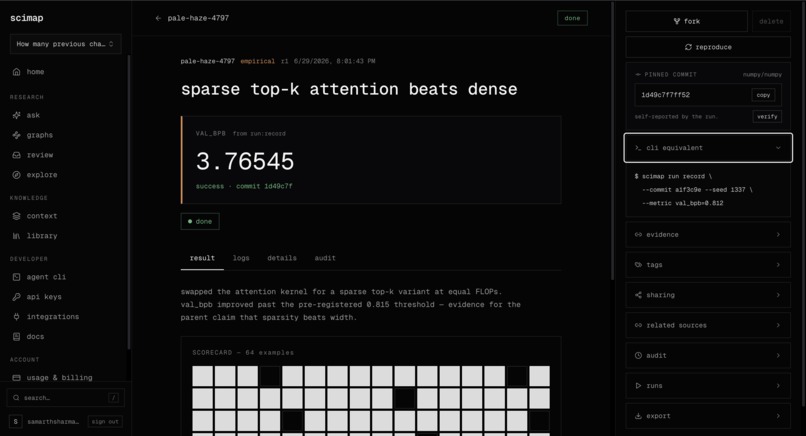This screenshot has width=806, height=436.
Task: Open the project selector dropdown
Action: (65, 44)
